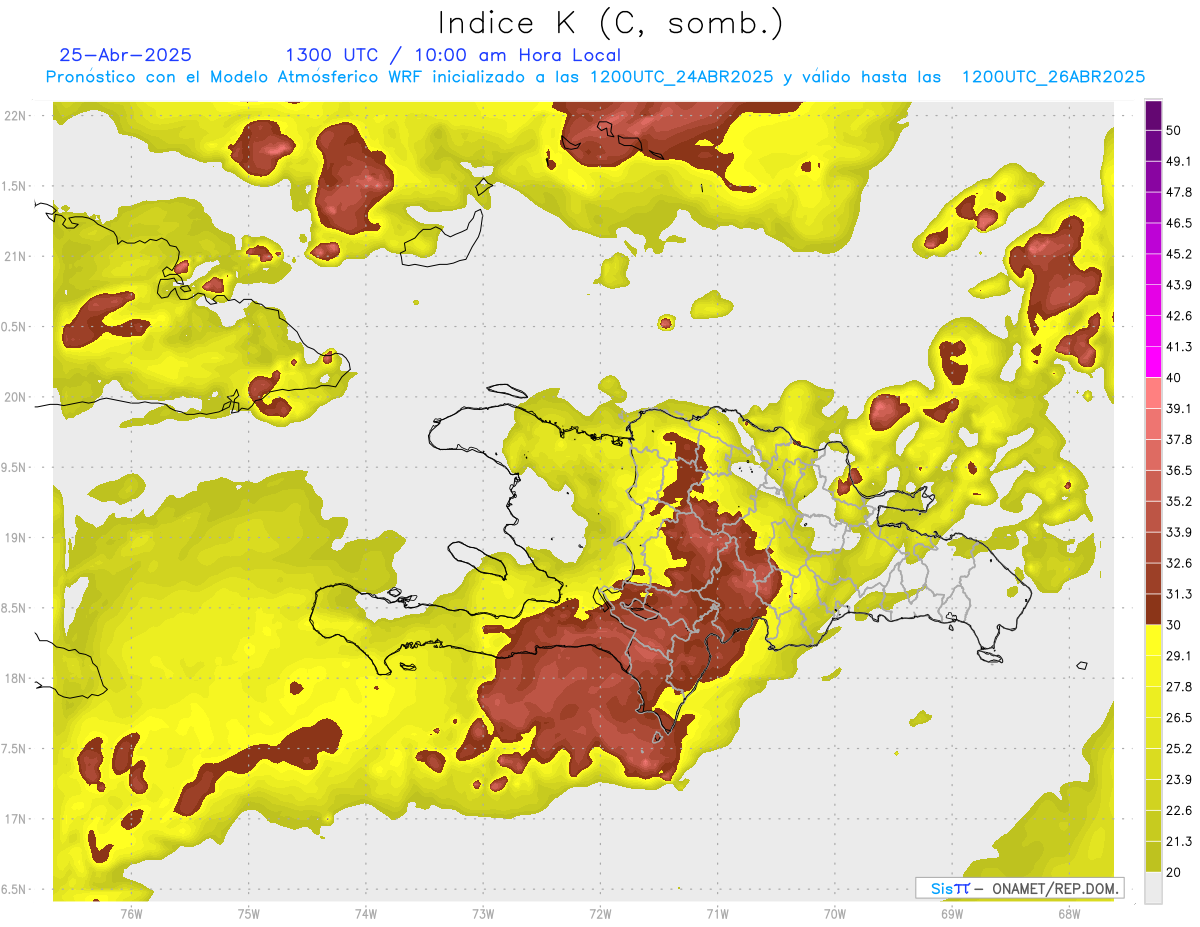Click the longitude label '70W'
Viewport: 1200px width, 927px height.
click(835, 914)
